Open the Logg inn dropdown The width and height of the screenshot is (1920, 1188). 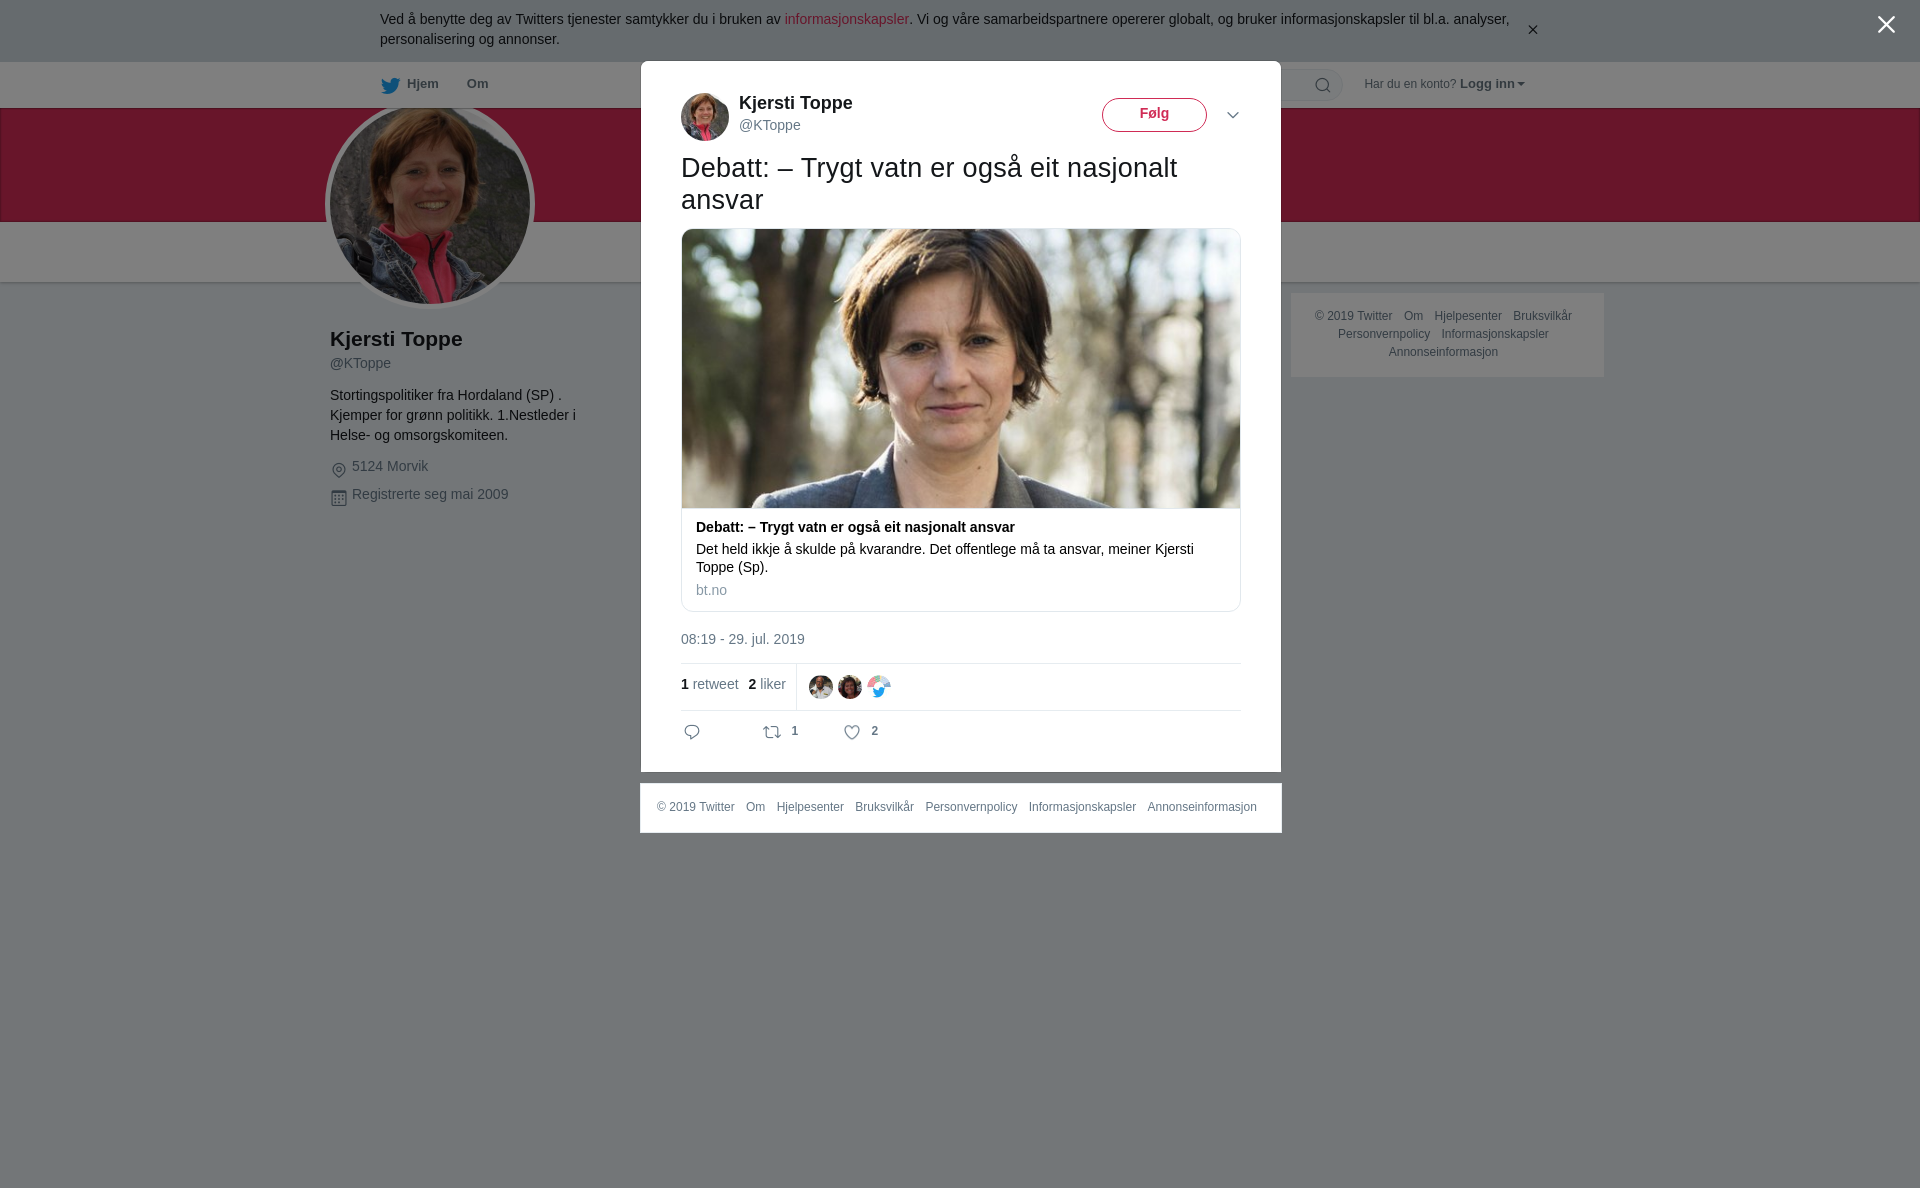[x=1492, y=84]
